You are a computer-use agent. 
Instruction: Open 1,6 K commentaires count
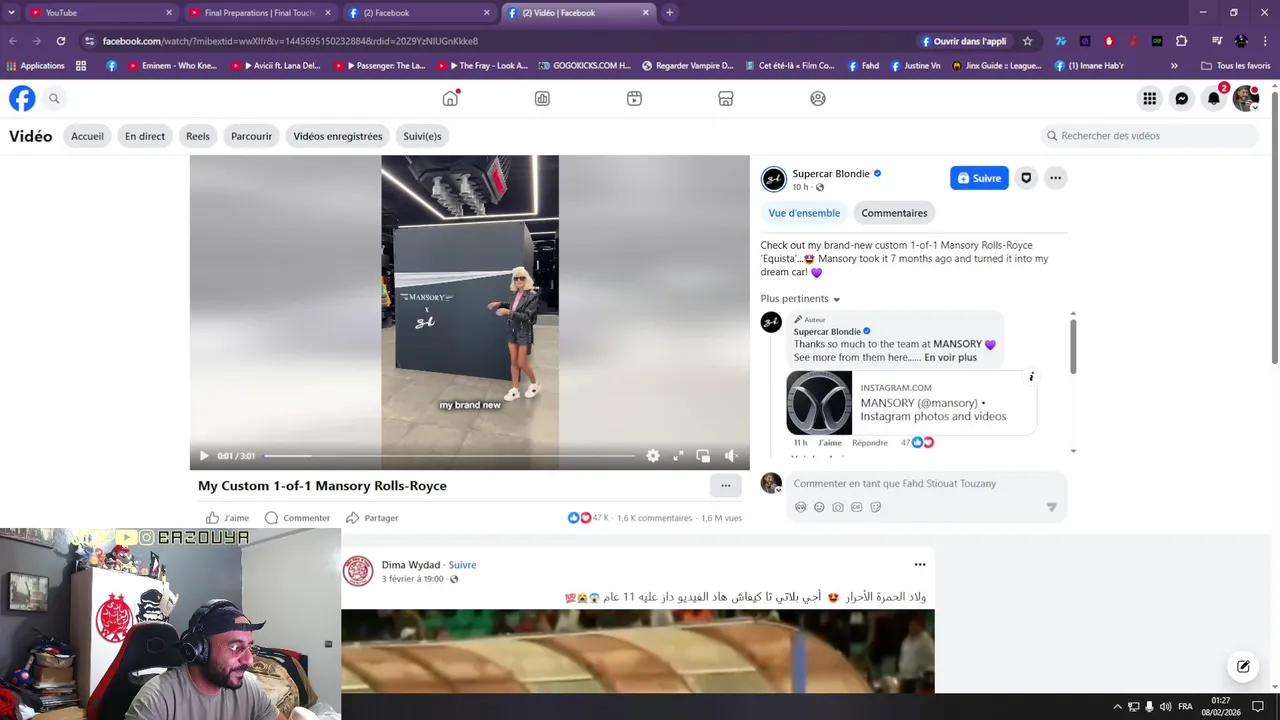click(654, 518)
